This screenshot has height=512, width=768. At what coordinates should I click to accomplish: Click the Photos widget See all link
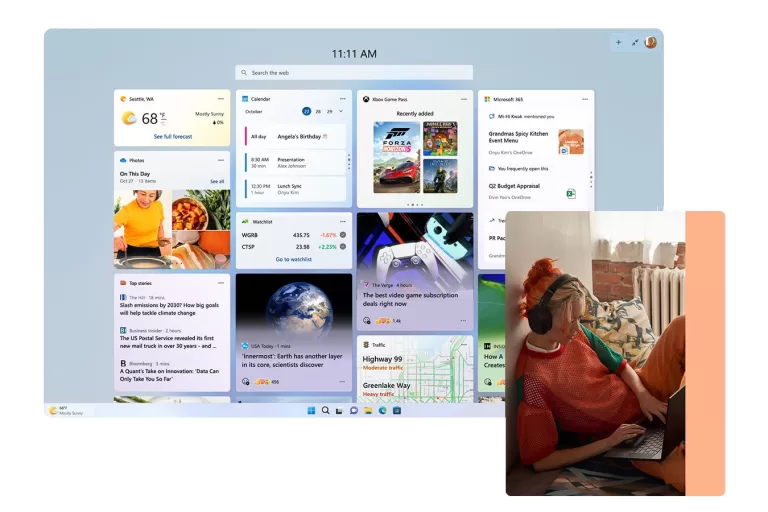coord(217,181)
